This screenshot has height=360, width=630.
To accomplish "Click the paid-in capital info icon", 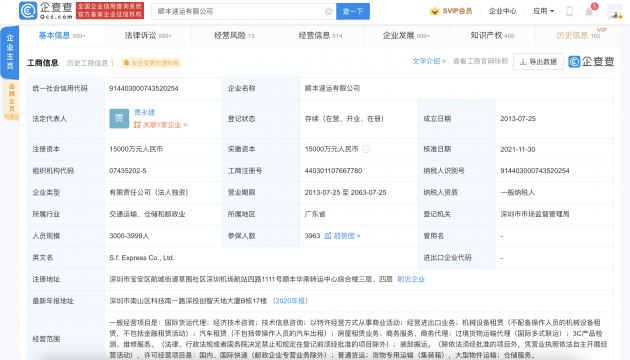I will coord(366,149).
